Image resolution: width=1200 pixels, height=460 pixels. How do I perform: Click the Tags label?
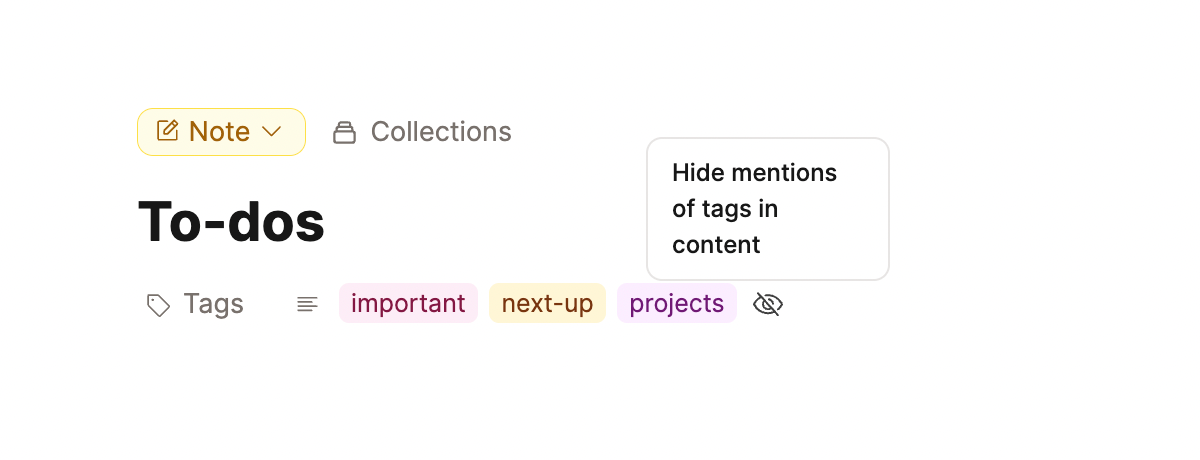pos(213,304)
